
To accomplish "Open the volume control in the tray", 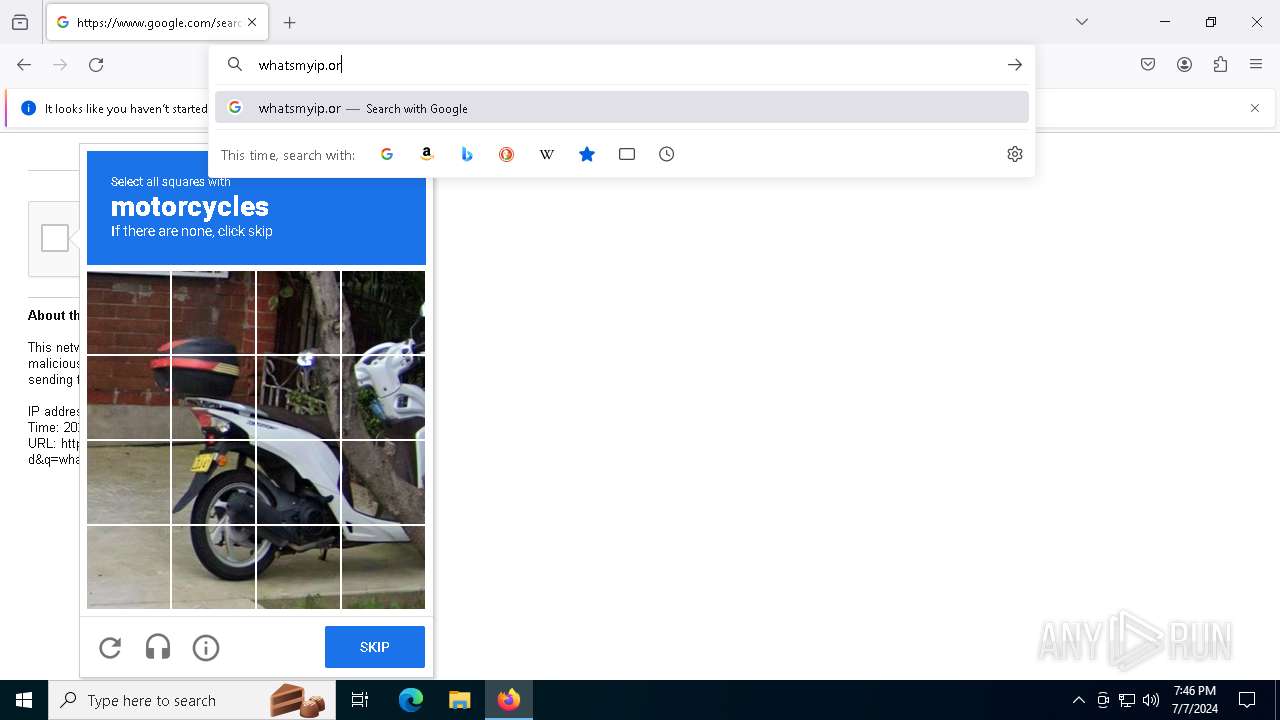I will 1151,700.
